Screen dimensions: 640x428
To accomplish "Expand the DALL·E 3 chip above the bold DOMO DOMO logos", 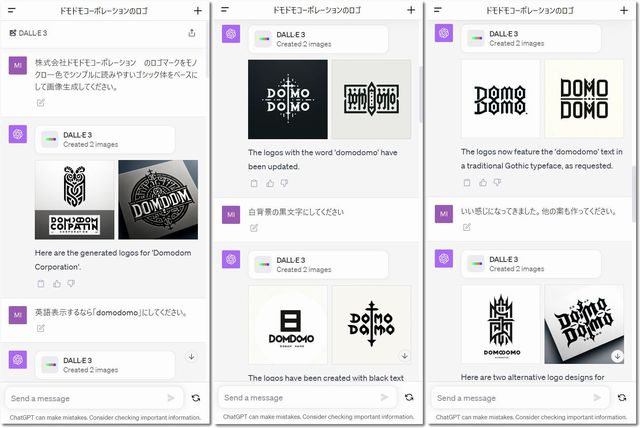I will pyautogui.click(x=531, y=38).
